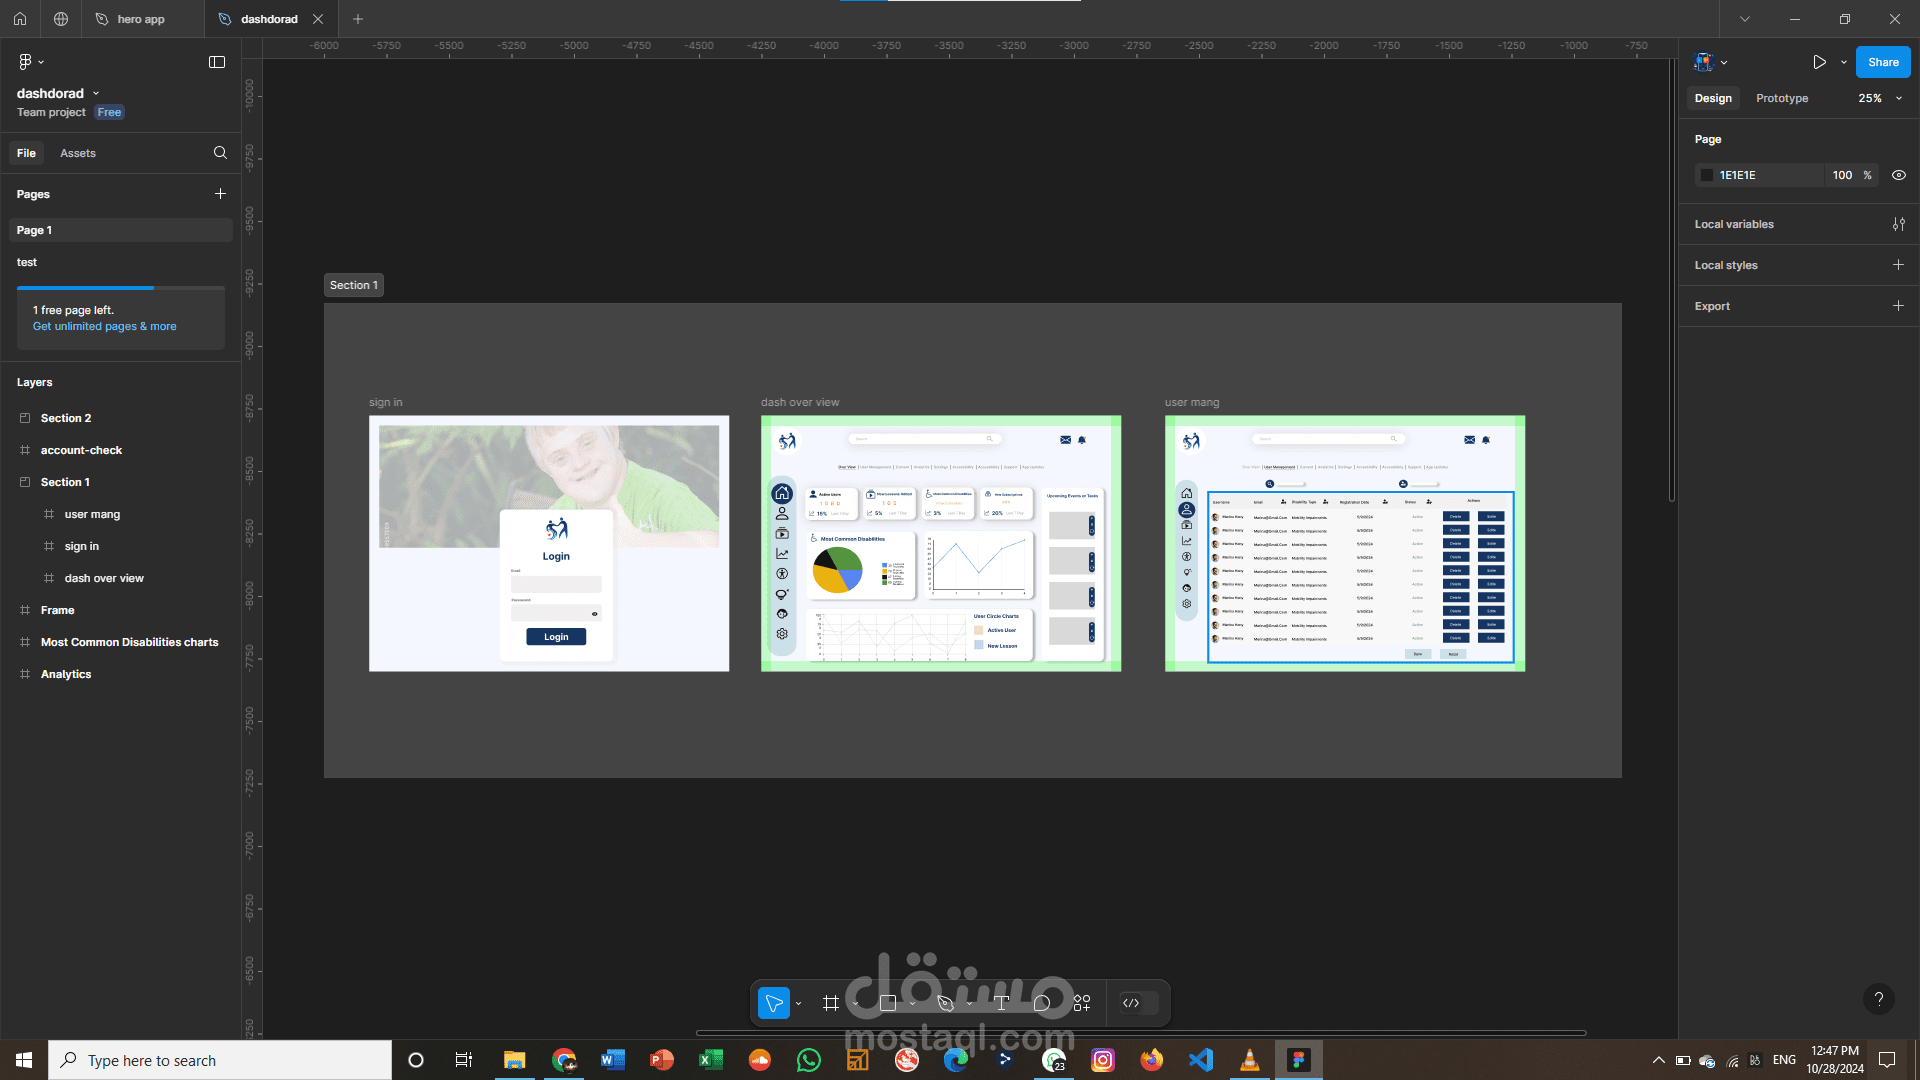Viewport: 1920px width, 1080px height.
Task: Select the Frame tool
Action: [x=830, y=1003]
